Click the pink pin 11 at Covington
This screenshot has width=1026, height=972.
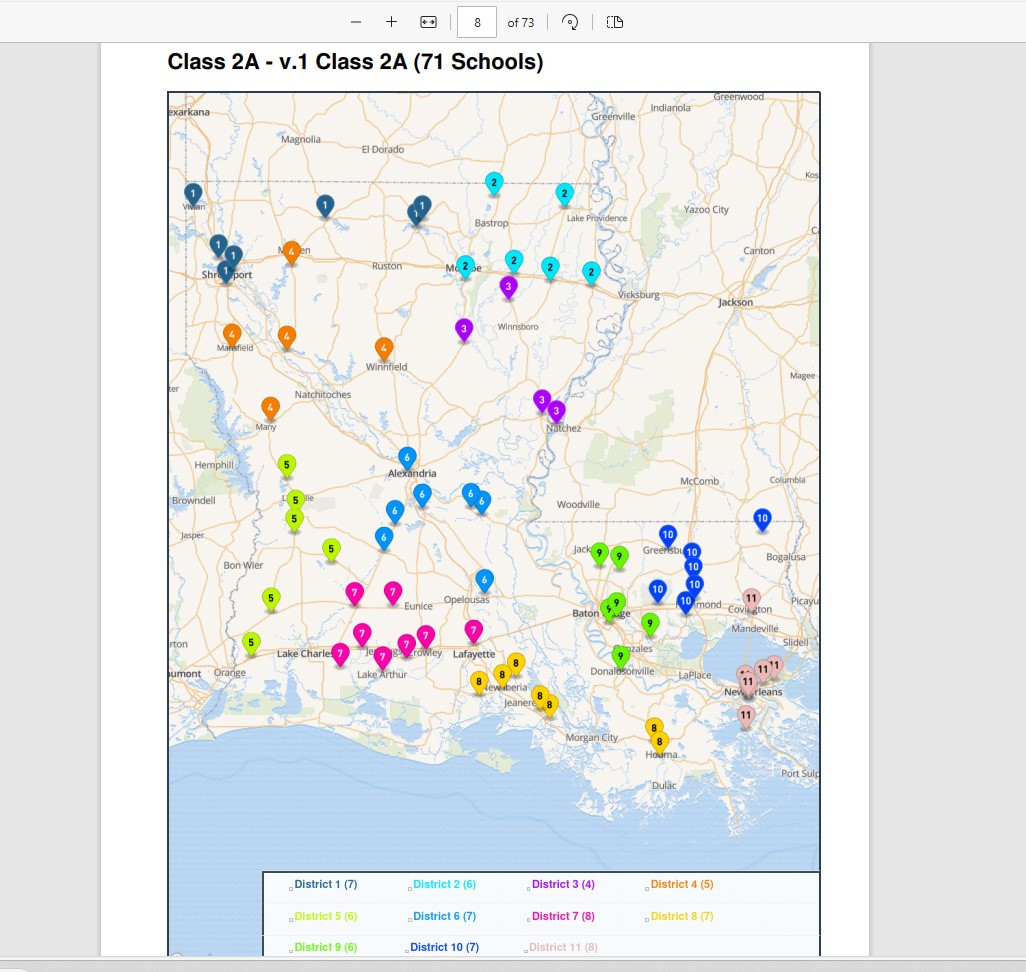[x=751, y=600]
